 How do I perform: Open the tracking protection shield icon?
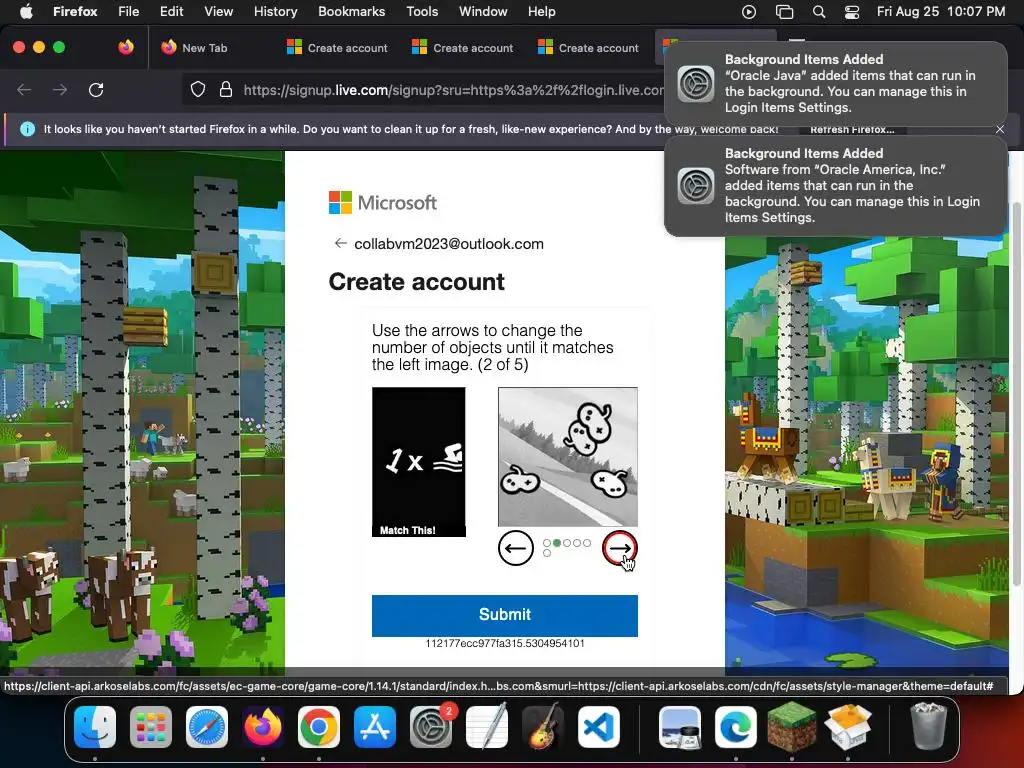click(198, 89)
